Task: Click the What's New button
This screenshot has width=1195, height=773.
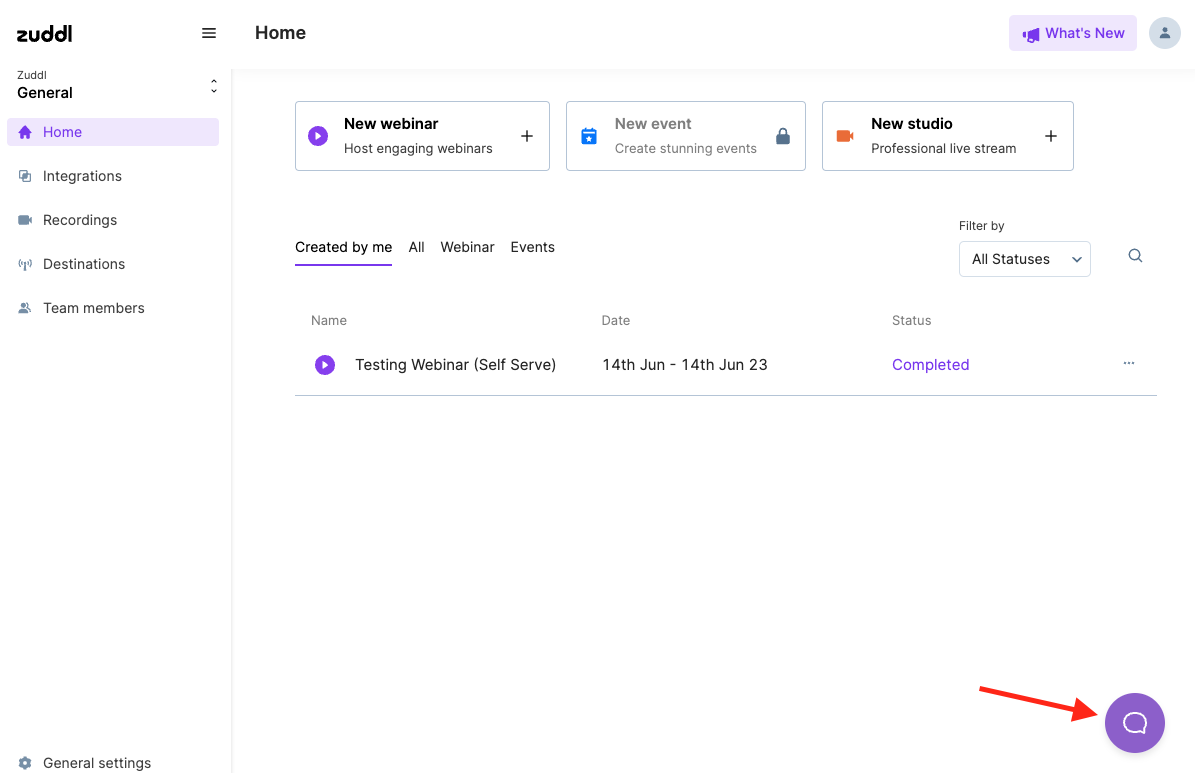Action: coord(1073,33)
